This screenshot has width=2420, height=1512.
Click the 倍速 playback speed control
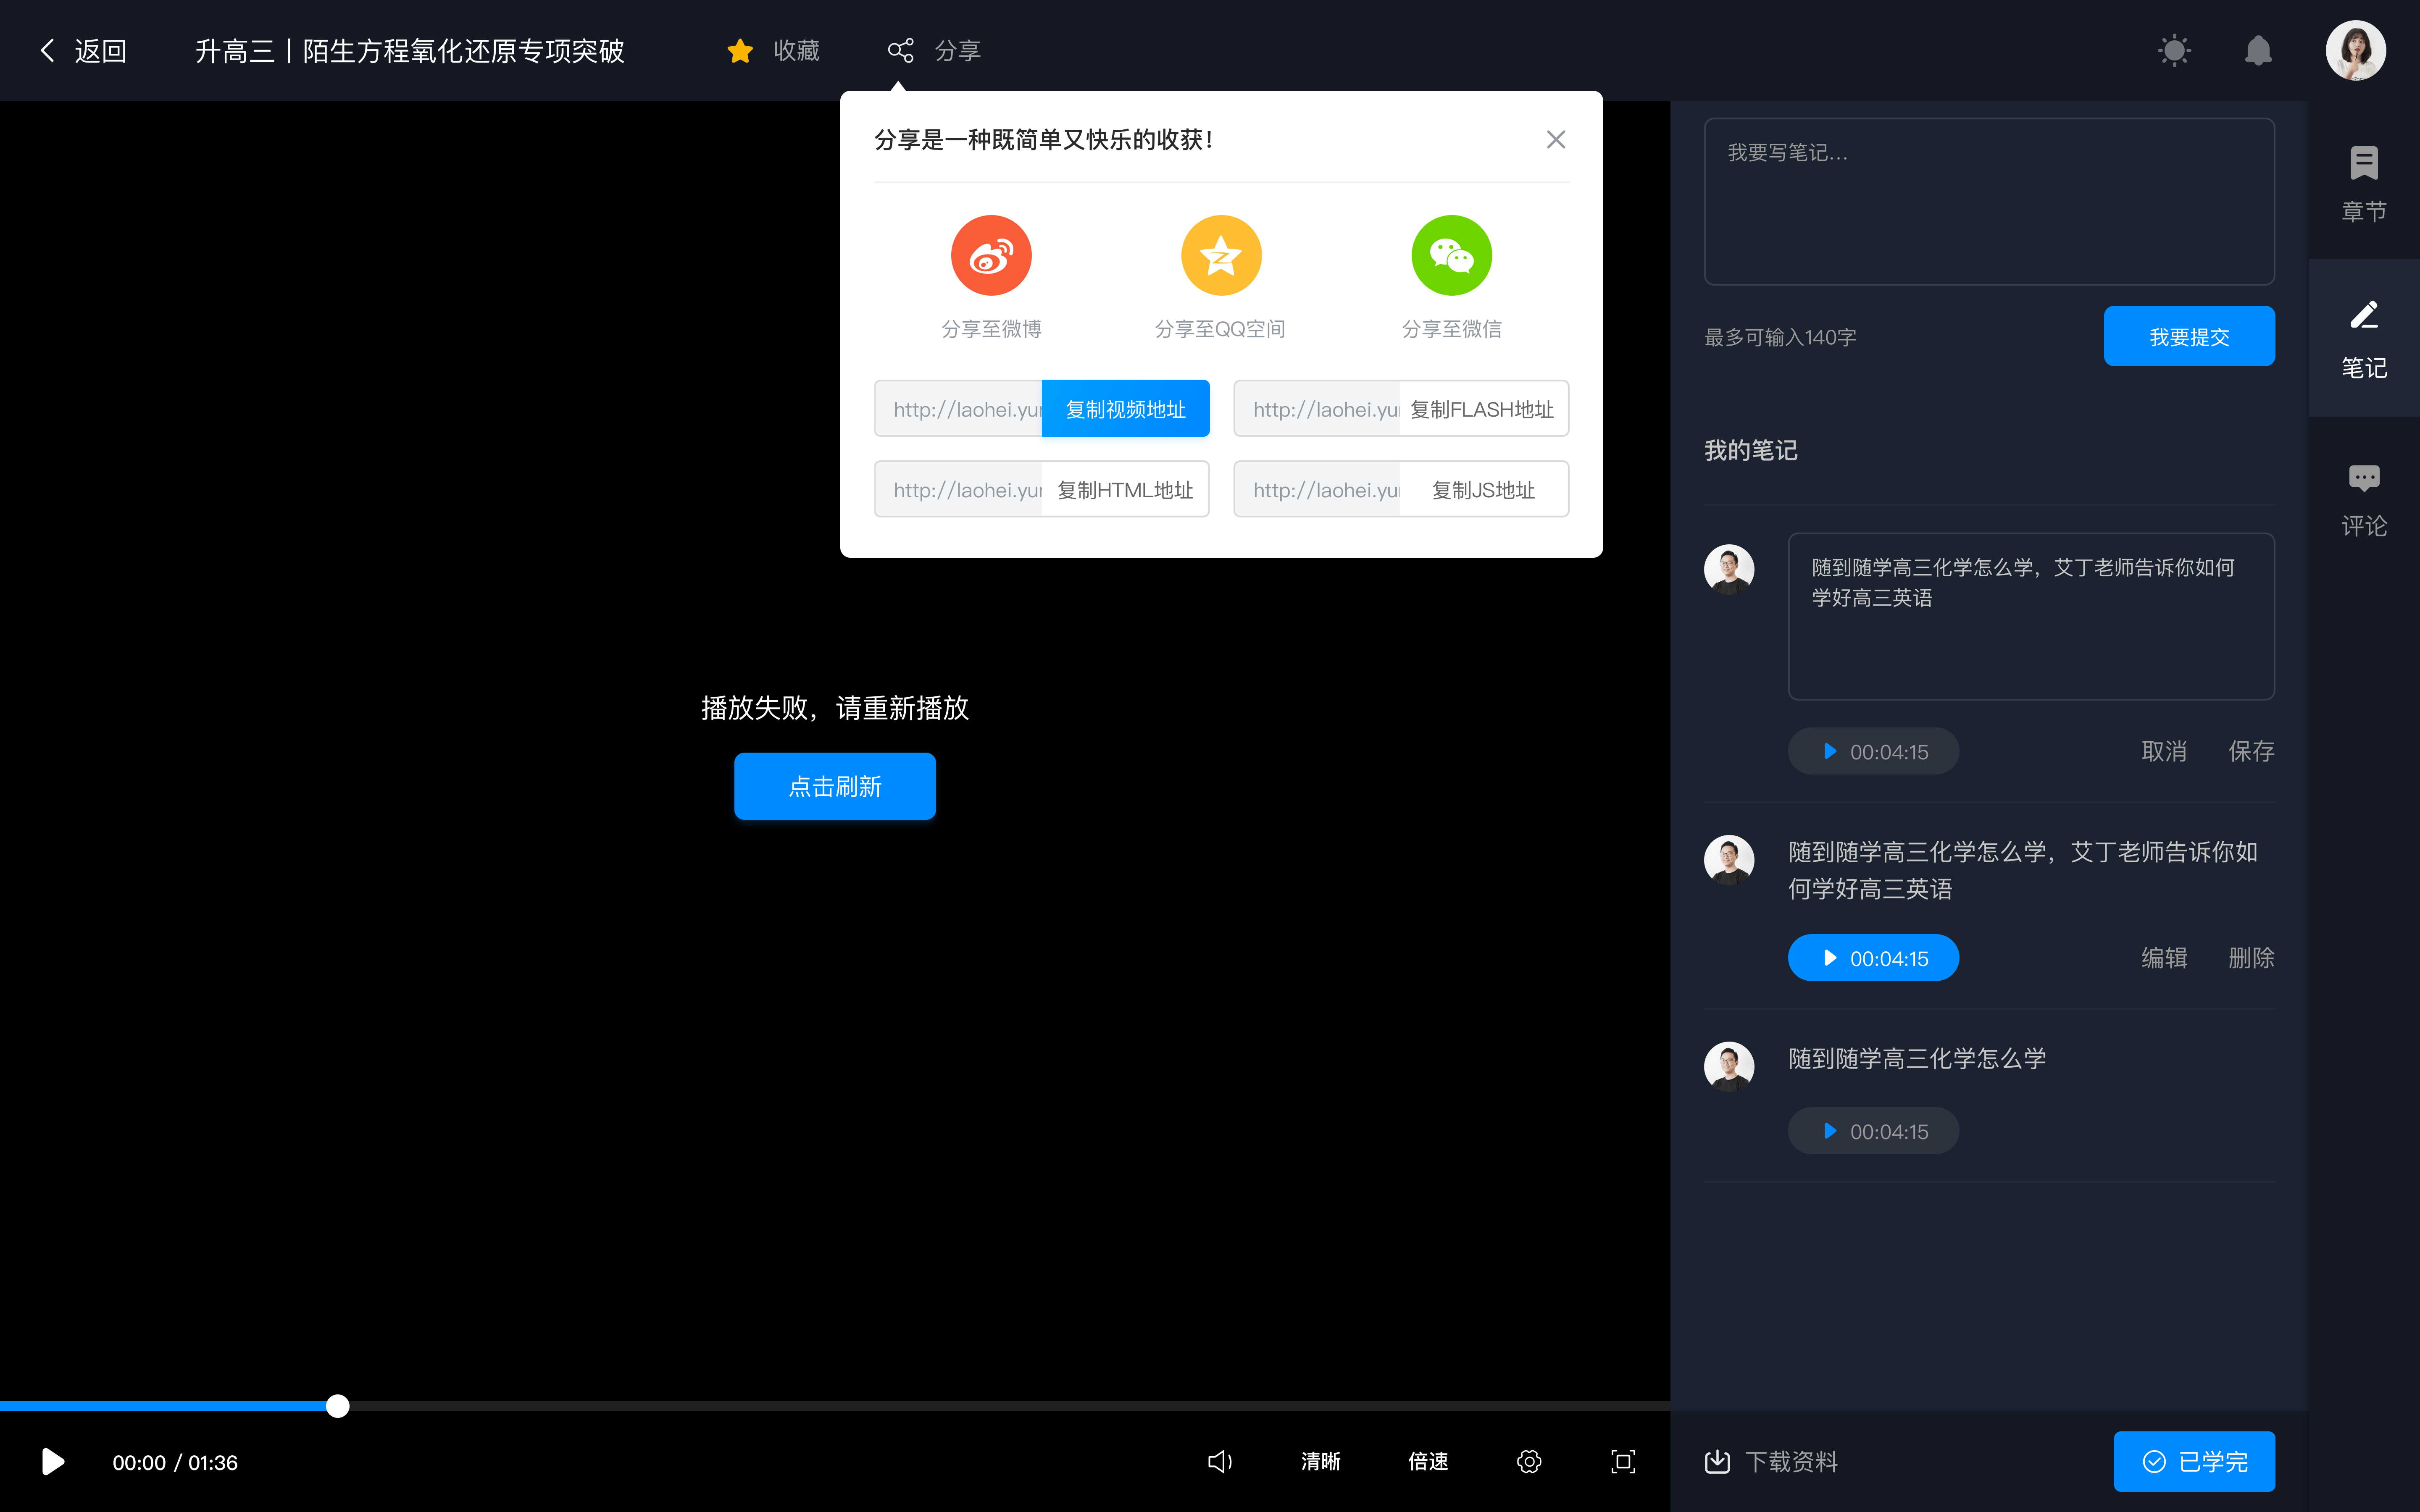pyautogui.click(x=1428, y=1462)
